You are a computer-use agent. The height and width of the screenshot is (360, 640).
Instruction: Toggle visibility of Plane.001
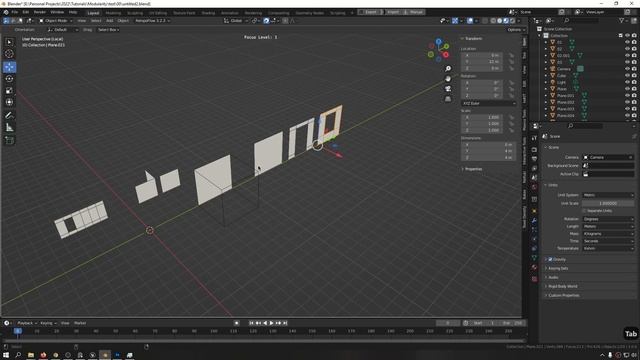click(x=627, y=96)
